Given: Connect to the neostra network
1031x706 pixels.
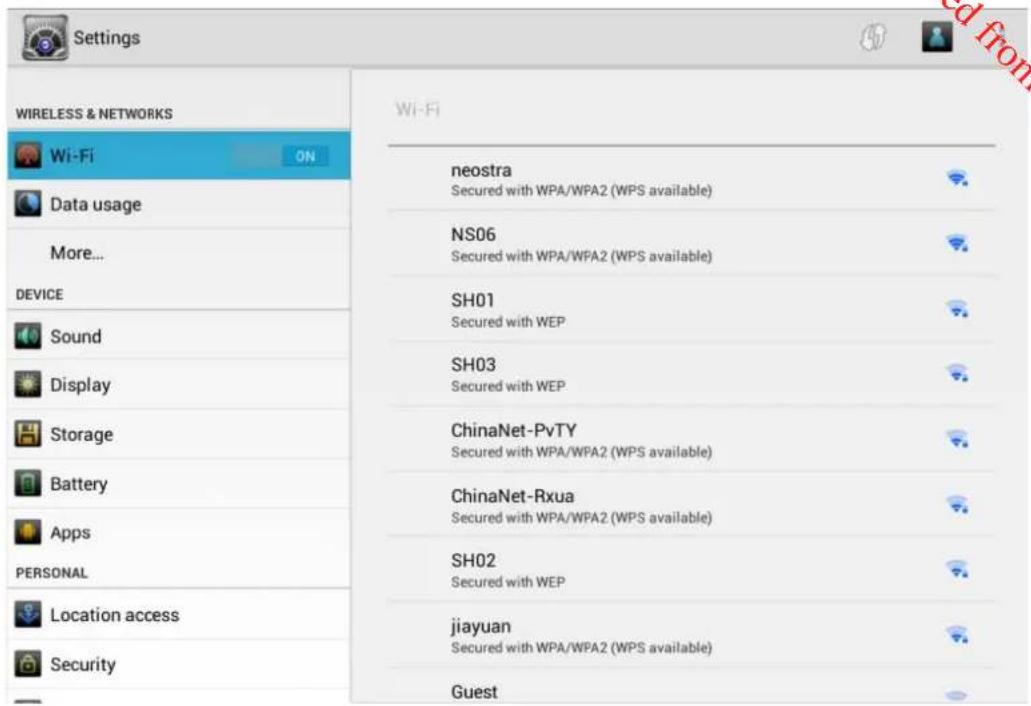Looking at the screenshot, I should 691,179.
